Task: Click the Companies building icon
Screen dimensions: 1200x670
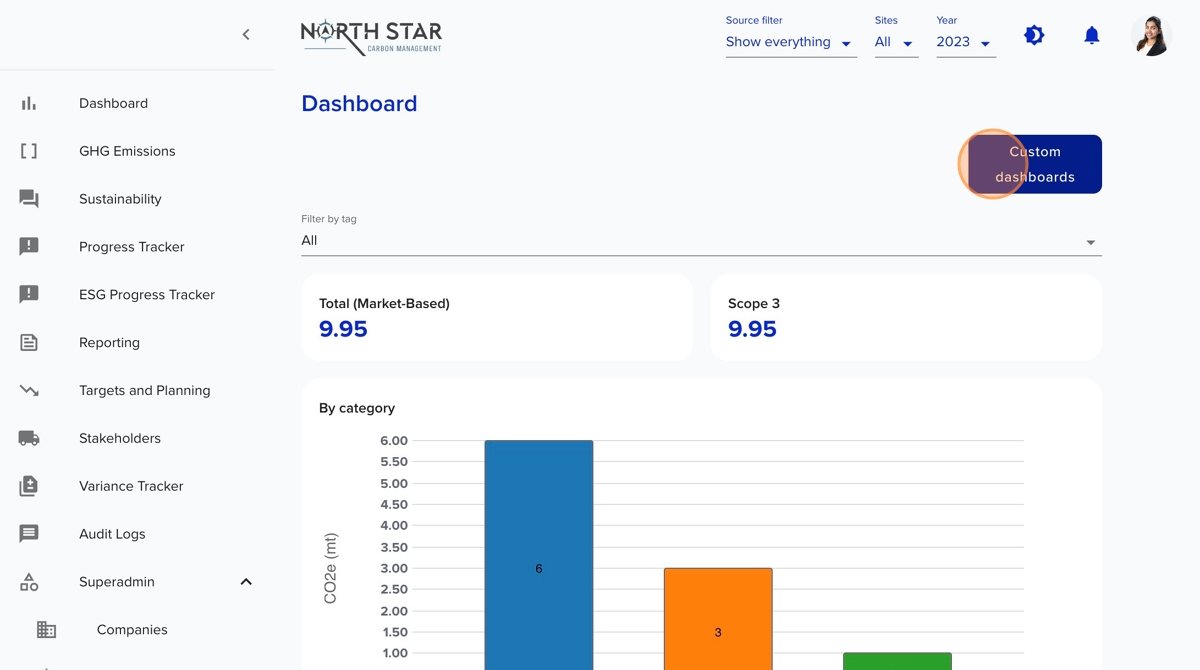Action: pos(47,630)
